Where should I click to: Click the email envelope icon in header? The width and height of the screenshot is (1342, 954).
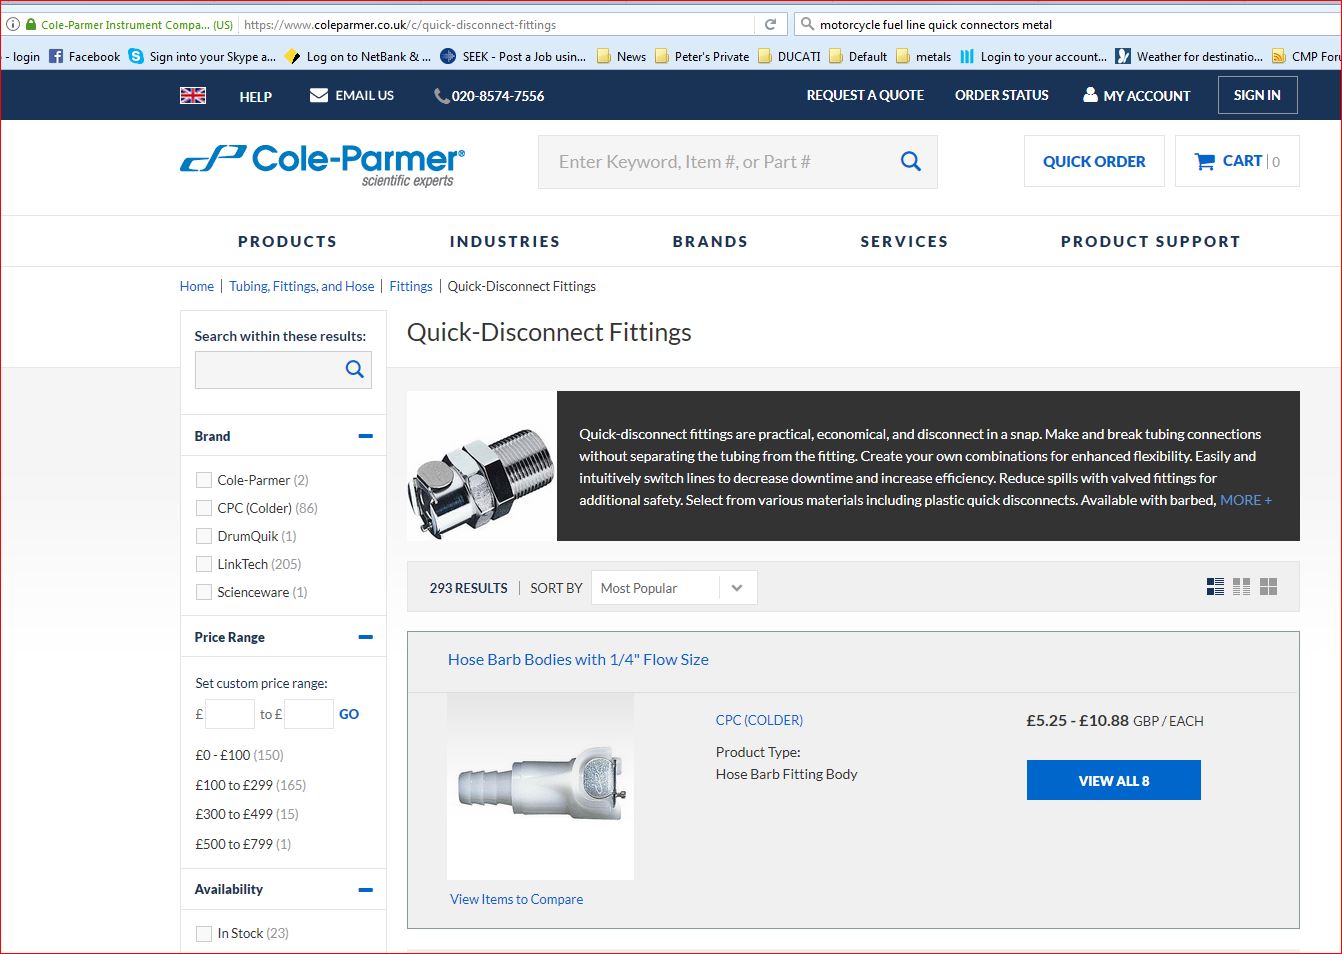pyautogui.click(x=319, y=95)
